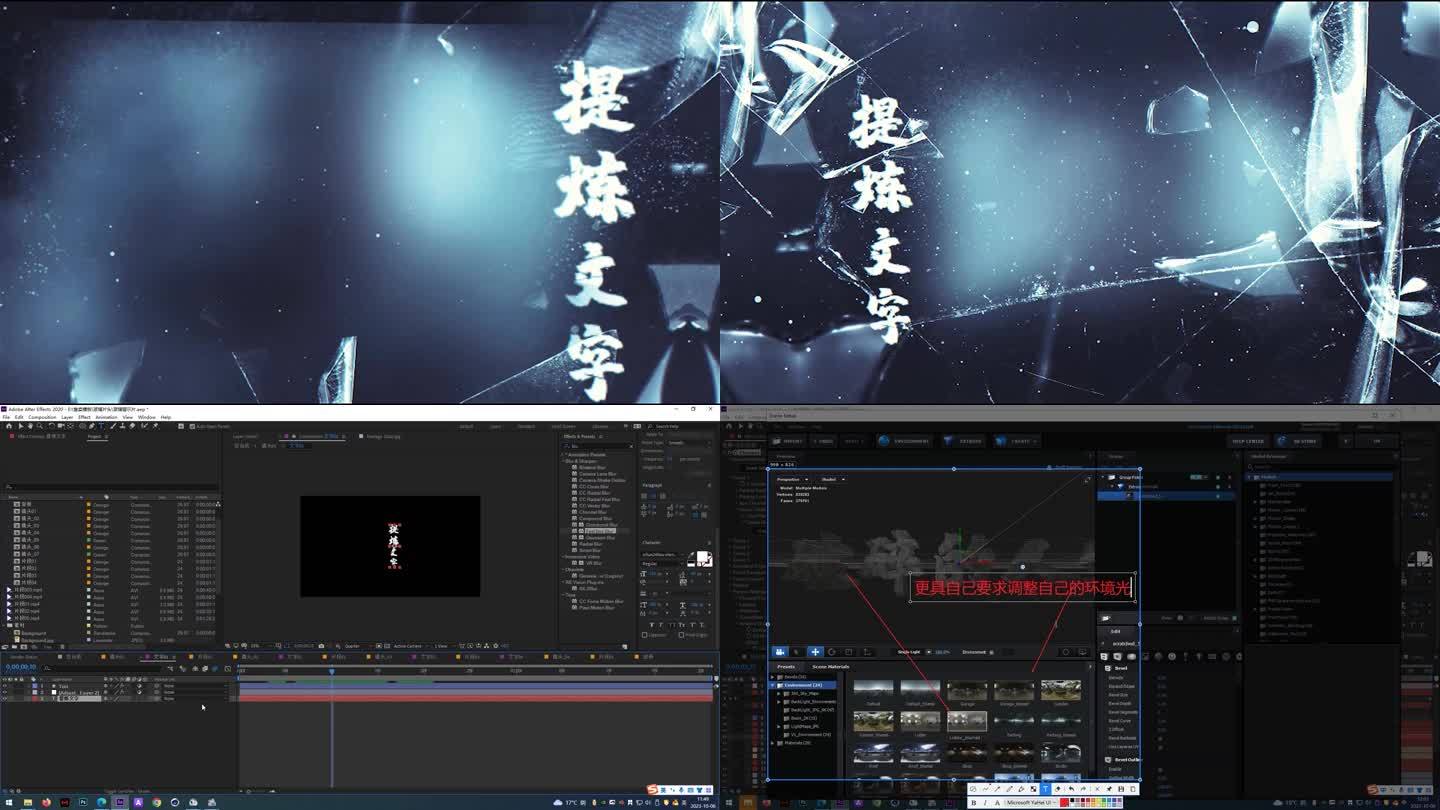Click the Home icon in After Effects toolbar

pyautogui.click(x=9, y=426)
